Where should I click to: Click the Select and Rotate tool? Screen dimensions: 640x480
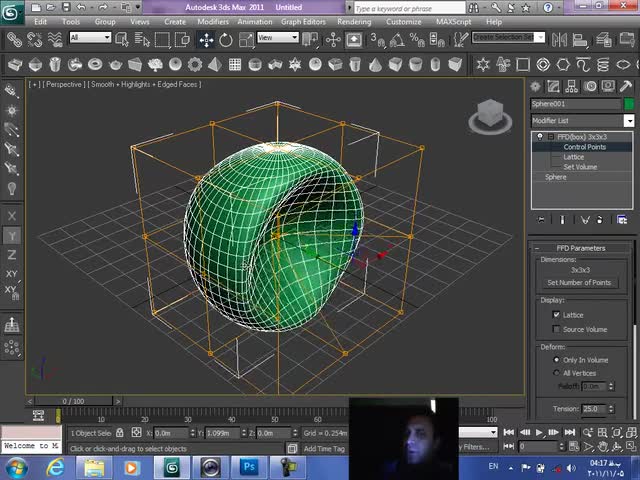pos(226,39)
